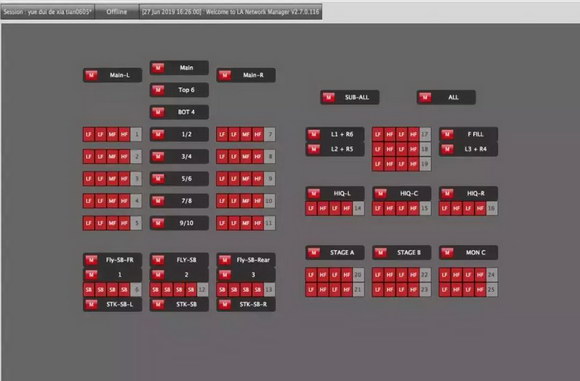The image size is (580, 381).
Task: Toggle the mute button on Main-L group
Action: [x=91, y=75]
